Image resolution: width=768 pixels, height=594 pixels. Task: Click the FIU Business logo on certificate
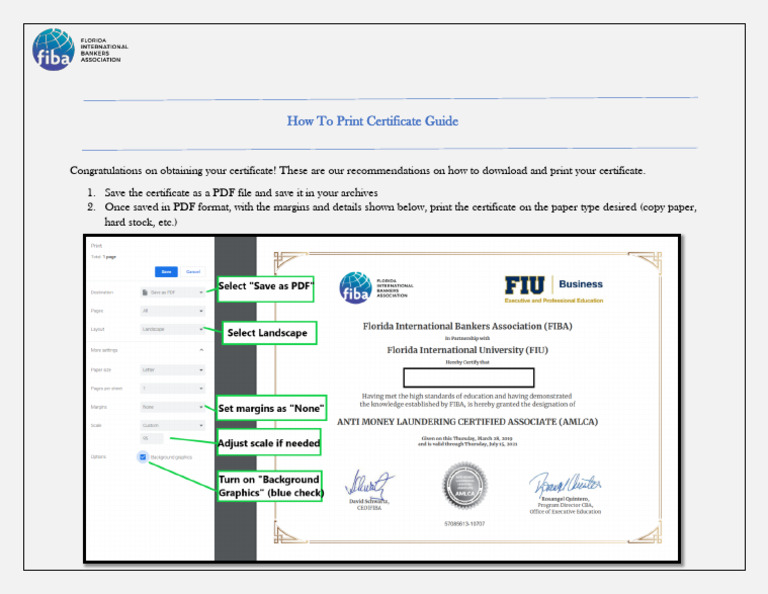pos(554,289)
